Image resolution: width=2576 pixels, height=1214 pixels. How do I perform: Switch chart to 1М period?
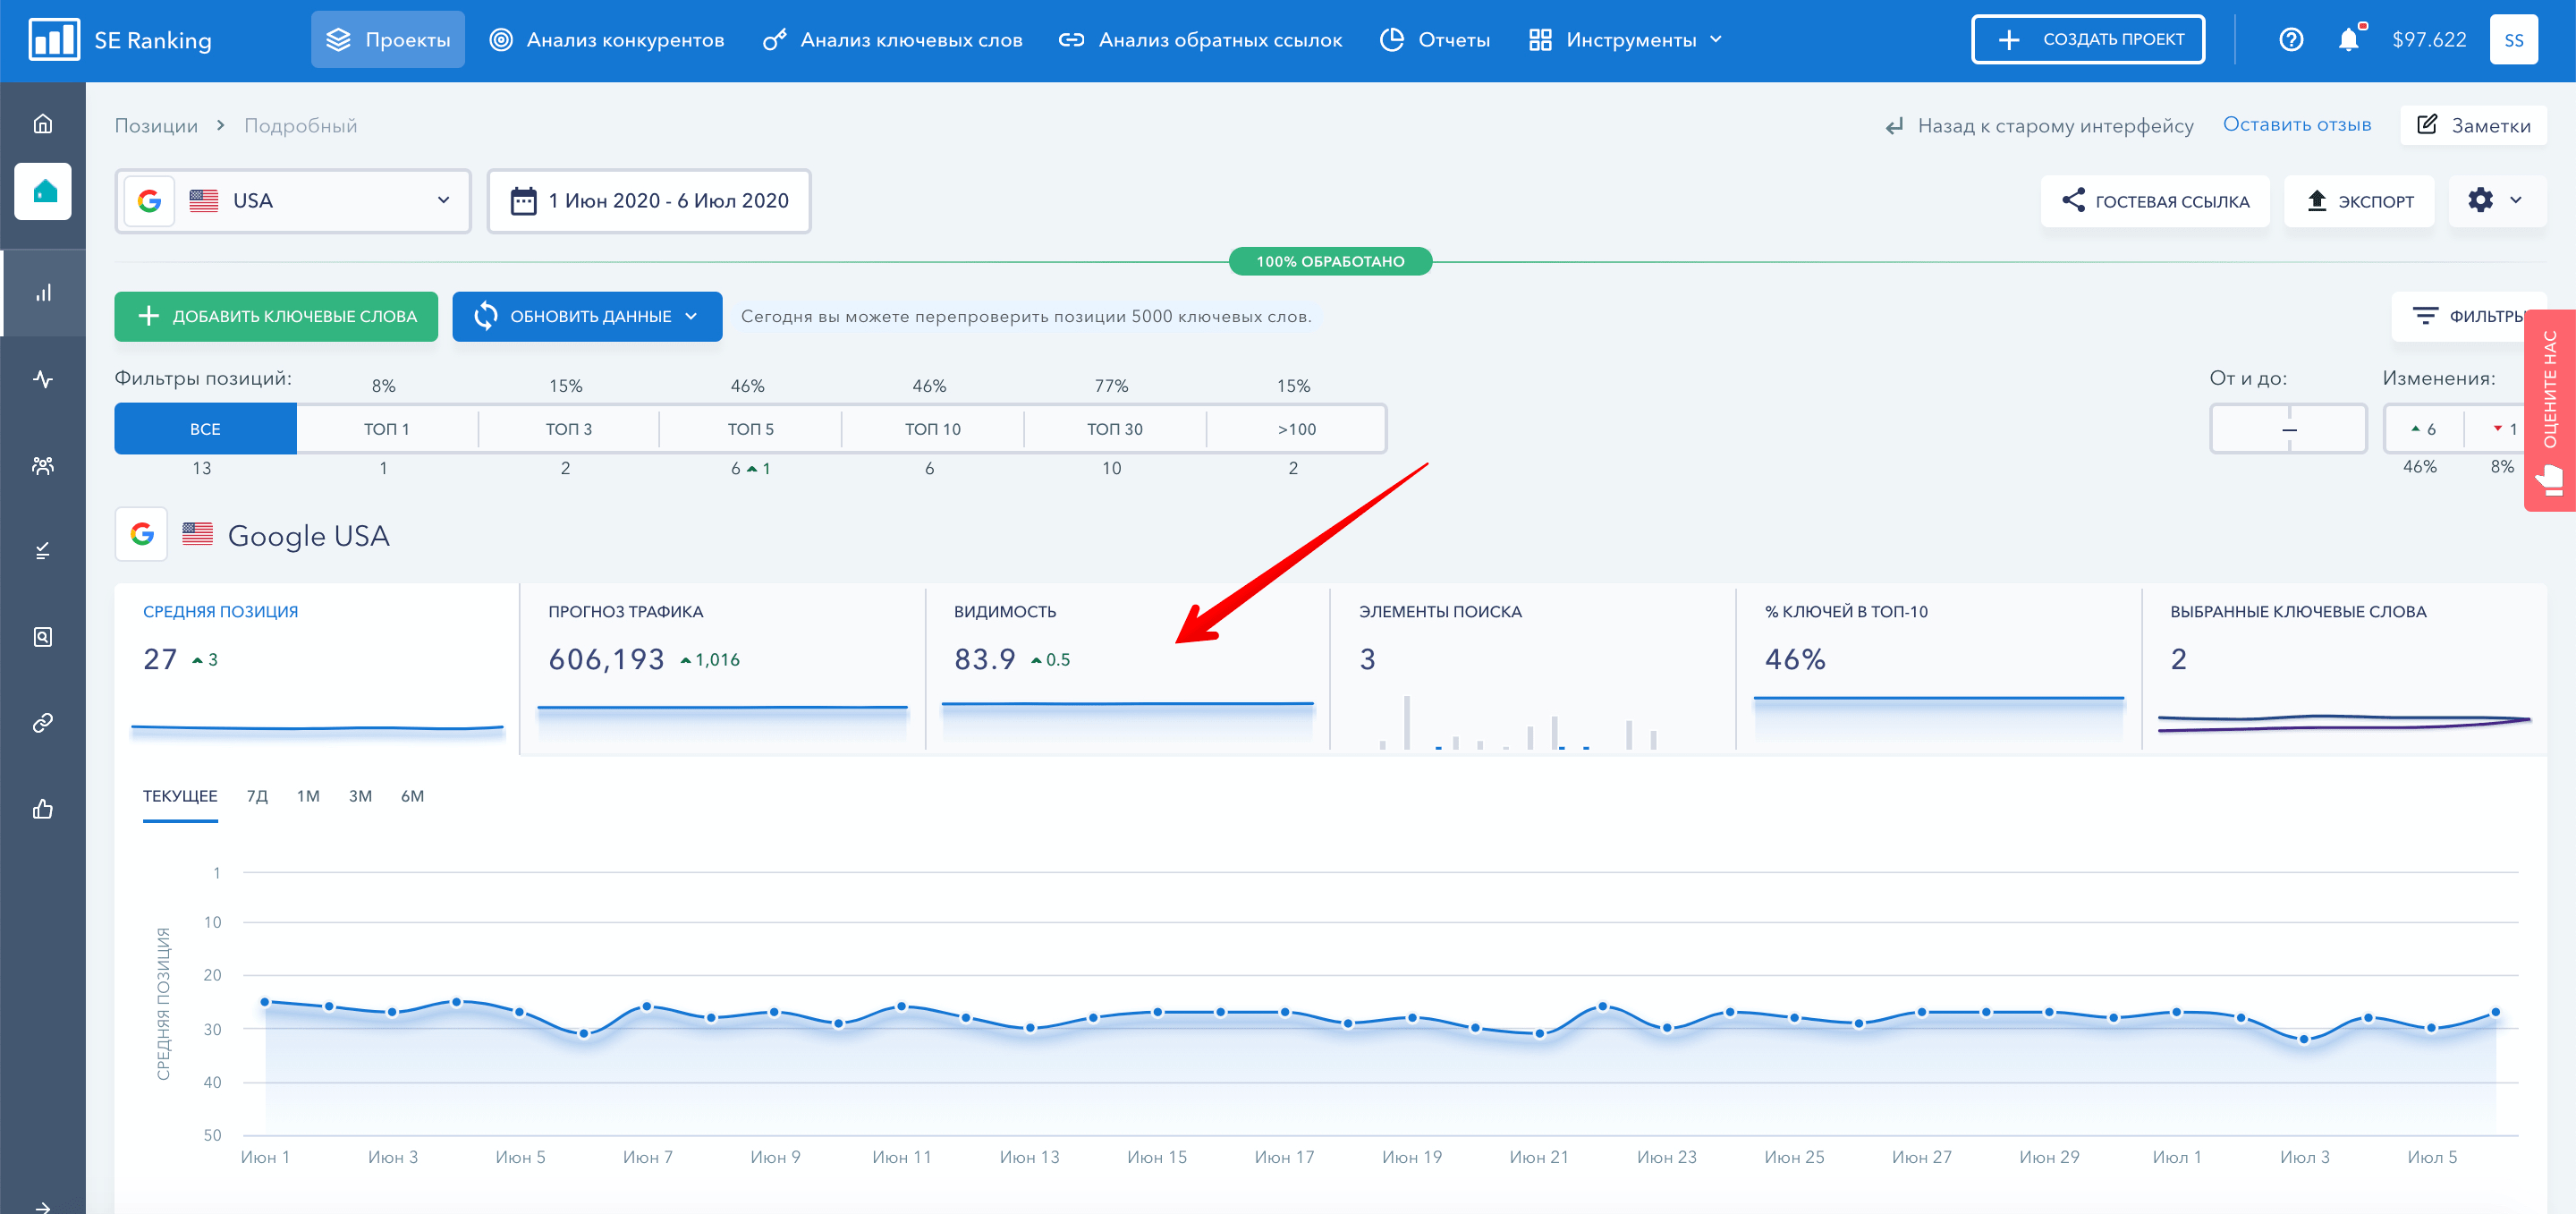[x=308, y=797]
